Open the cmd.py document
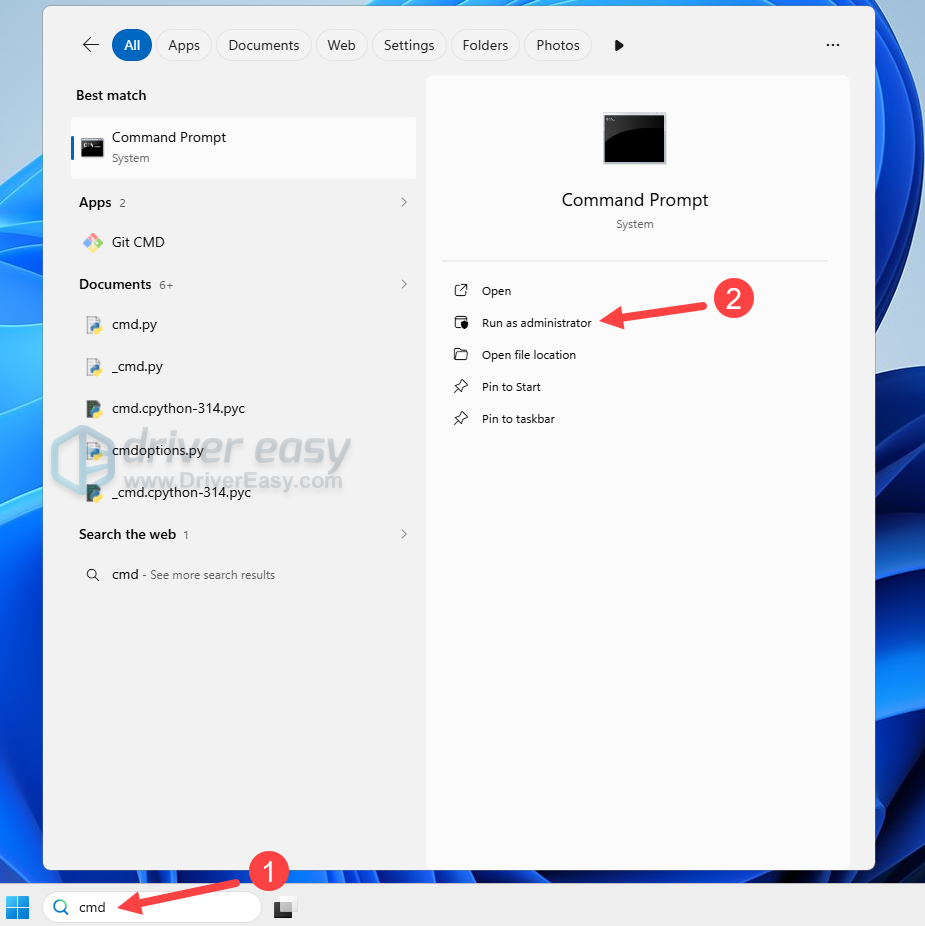The width and height of the screenshot is (925, 926). [x=243, y=324]
